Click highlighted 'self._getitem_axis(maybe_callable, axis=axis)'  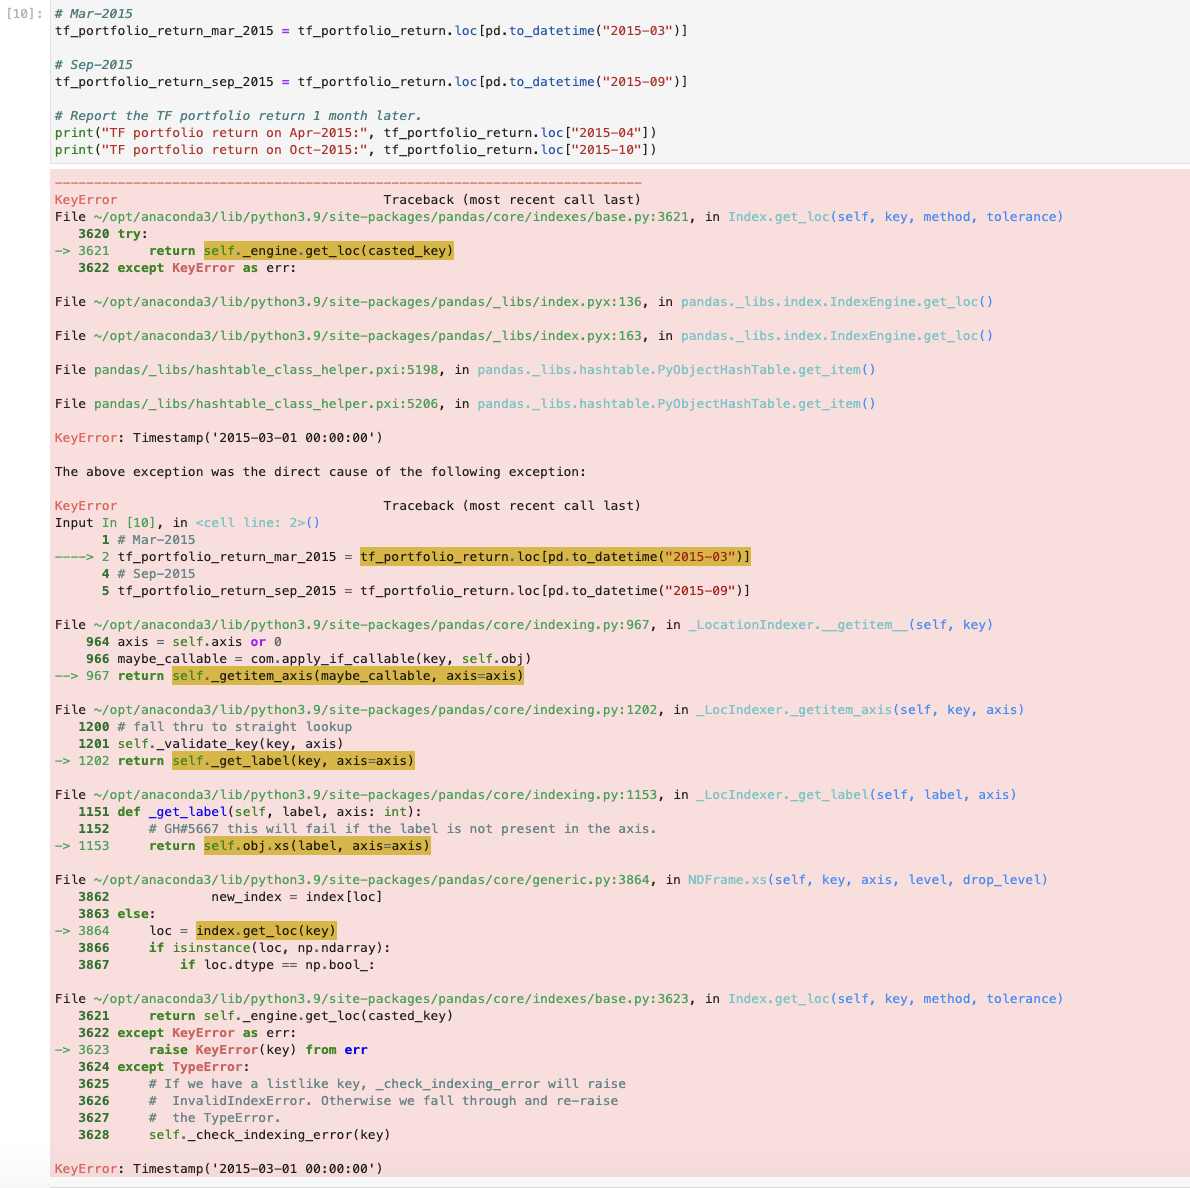pyautogui.click(x=348, y=676)
